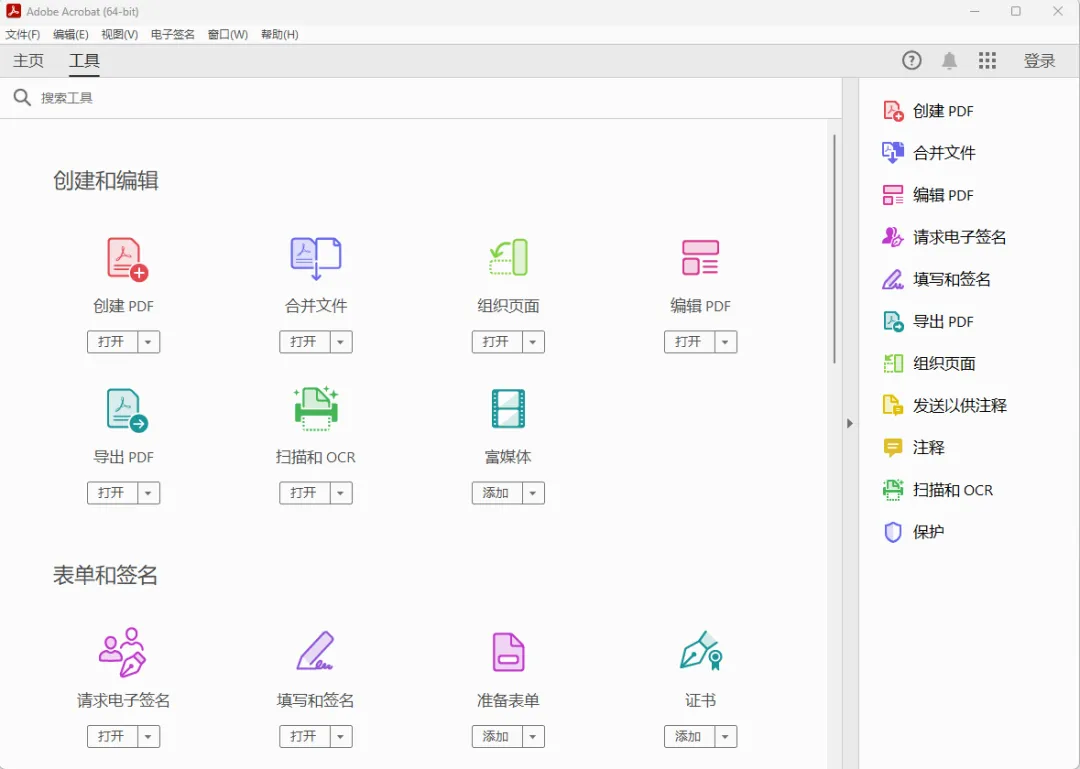Image resolution: width=1080 pixels, height=769 pixels.
Task: Click the vertical scrollbar of tools list
Action: pyautogui.click(x=834, y=249)
